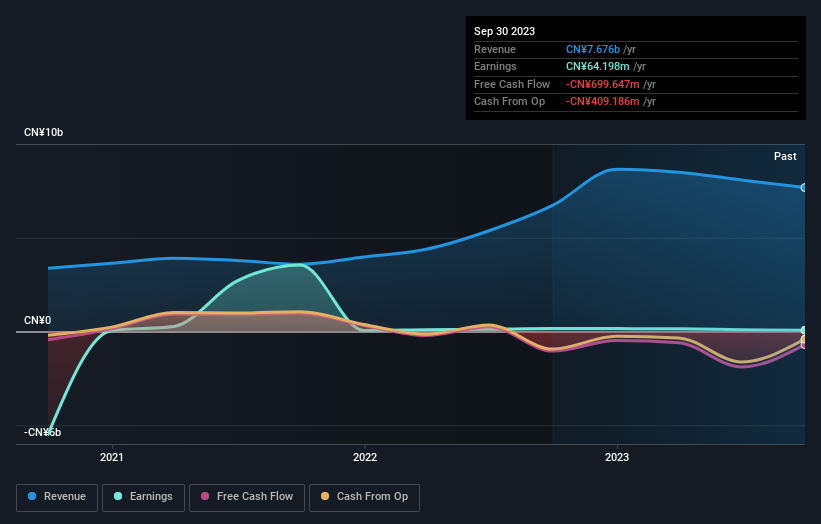Click the 2022 x-axis label
Image resolution: width=821 pixels, height=524 pixels.
[x=365, y=458]
